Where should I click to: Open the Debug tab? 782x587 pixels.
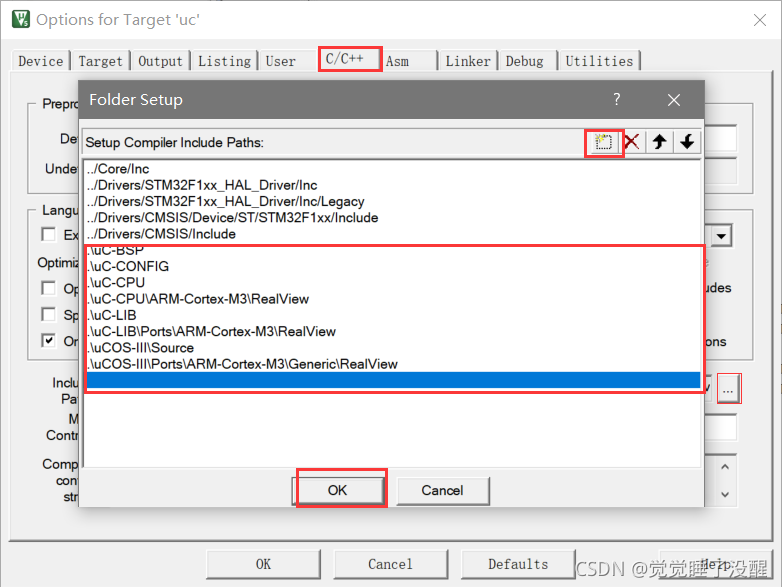click(x=524, y=61)
